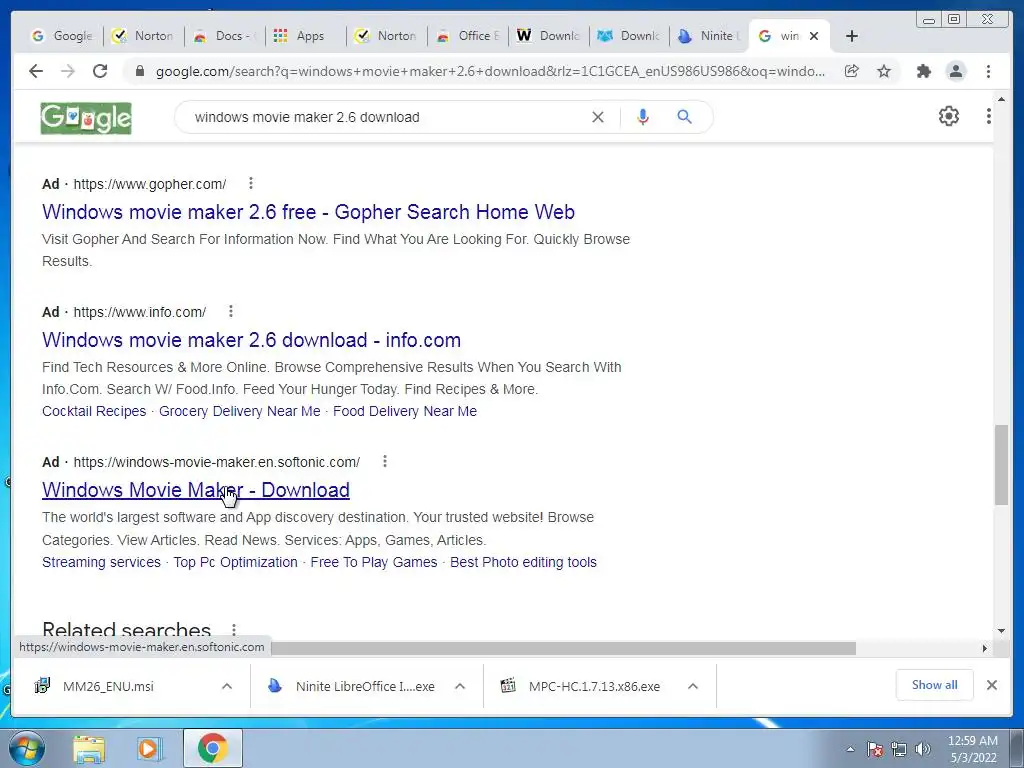Screen dimensions: 1024x768
Task: Open options dots for info.com ad
Action: tap(231, 312)
